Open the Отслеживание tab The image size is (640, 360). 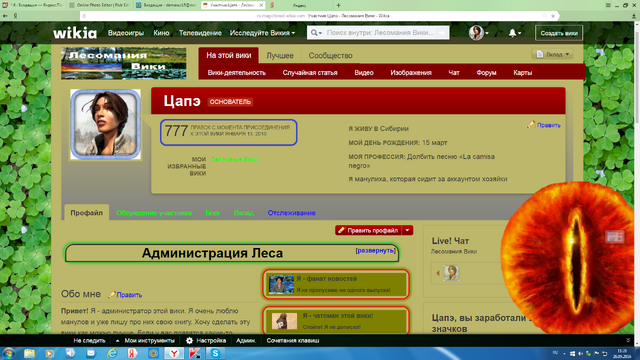click(x=291, y=213)
